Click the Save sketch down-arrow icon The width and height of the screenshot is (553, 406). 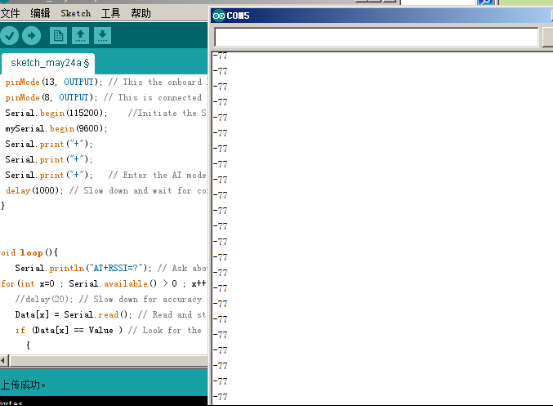102,36
